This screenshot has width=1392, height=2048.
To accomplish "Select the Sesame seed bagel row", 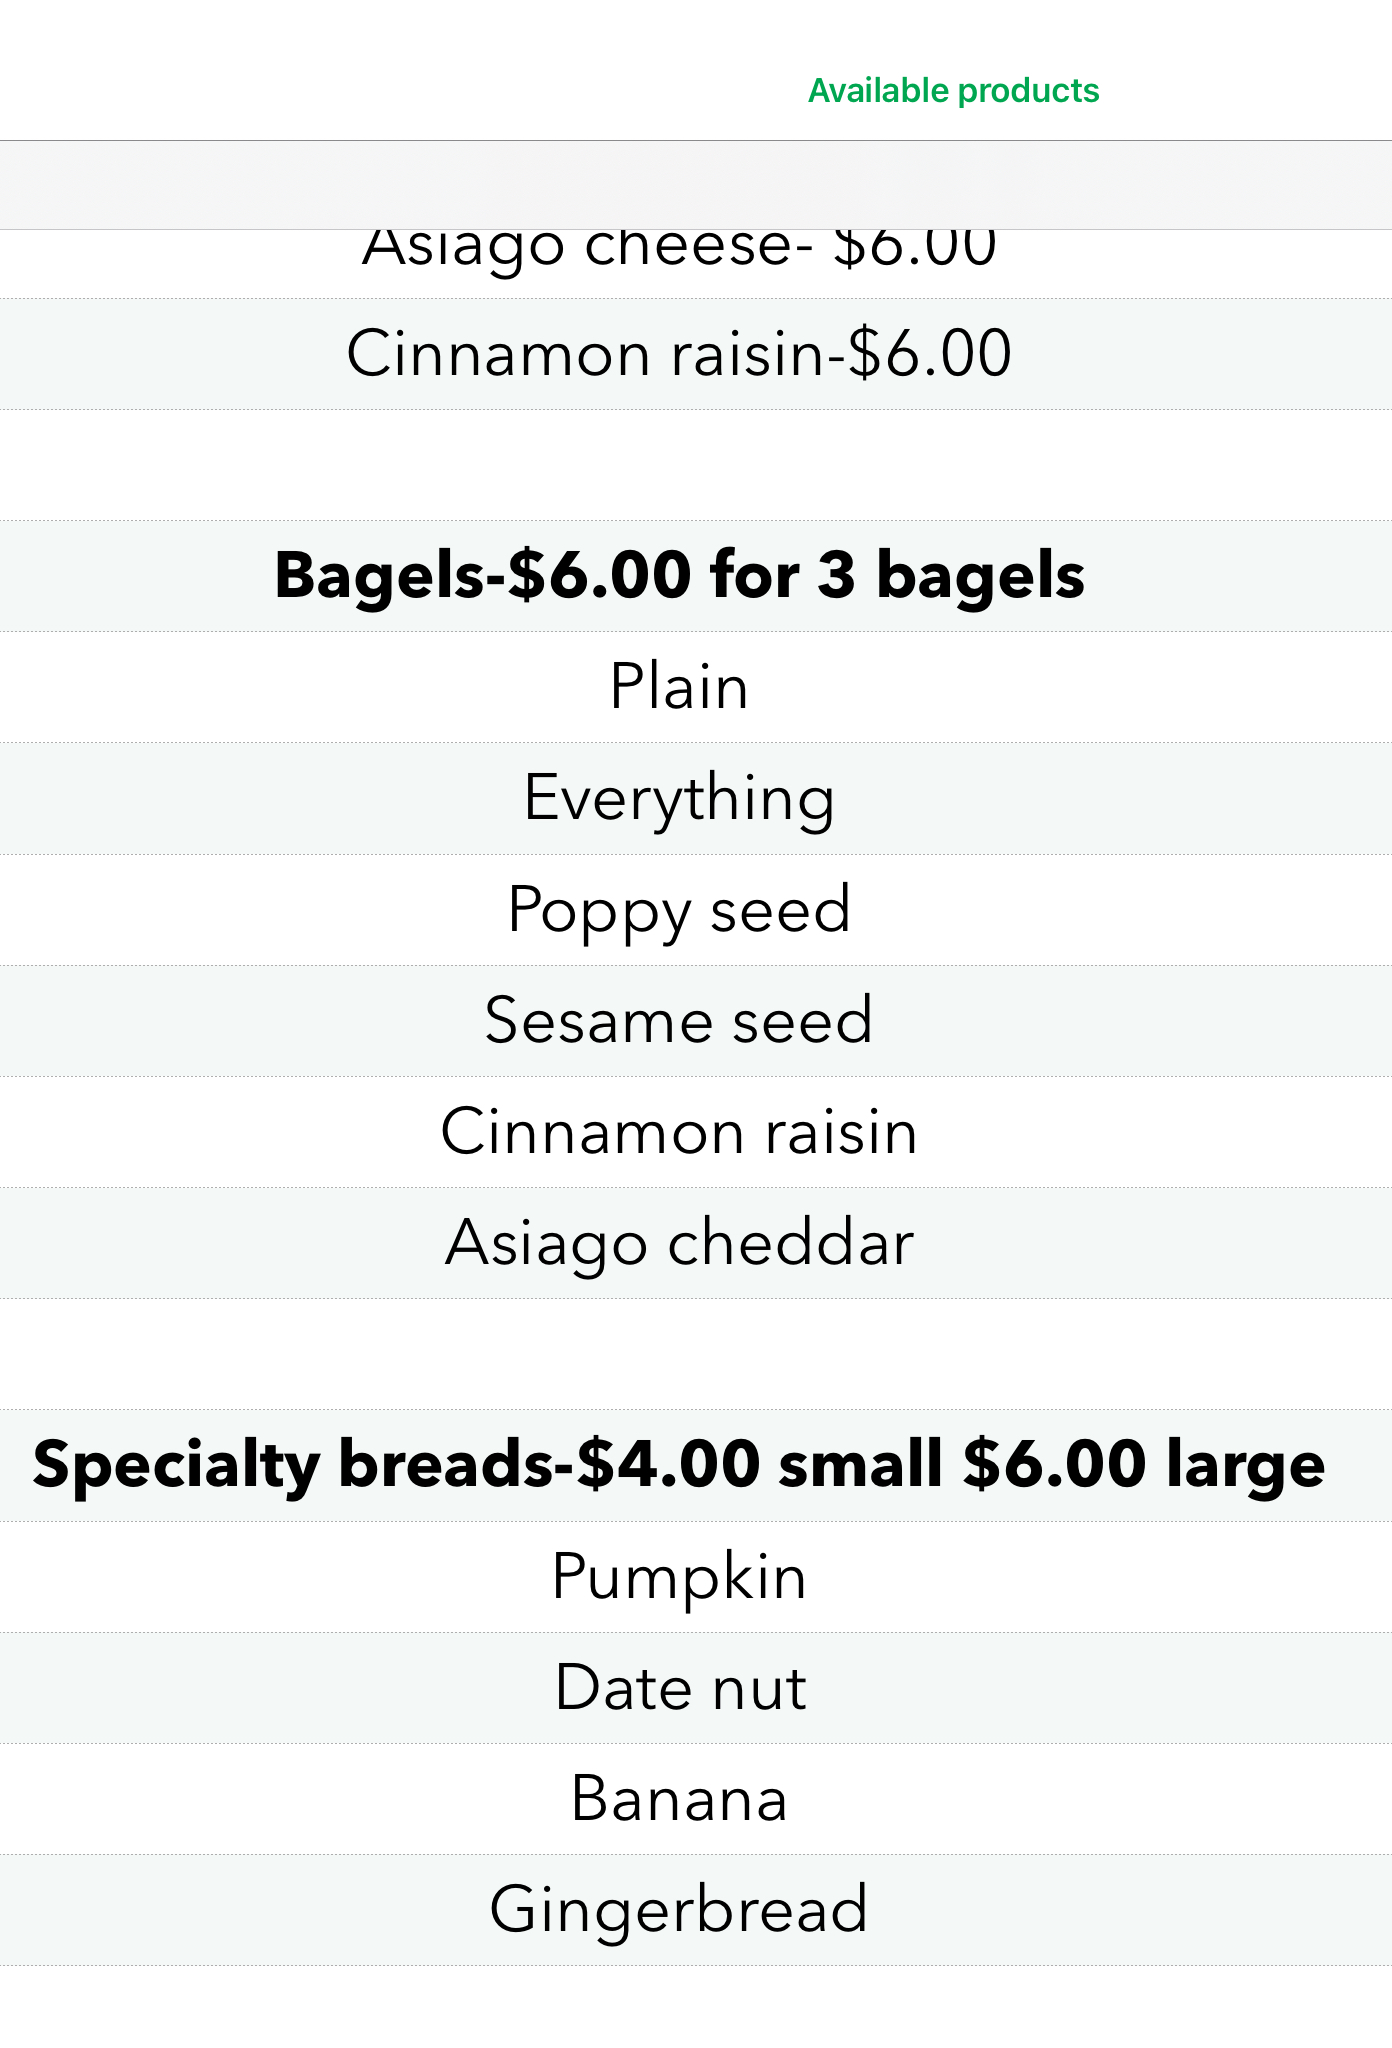I will pos(679,1021).
